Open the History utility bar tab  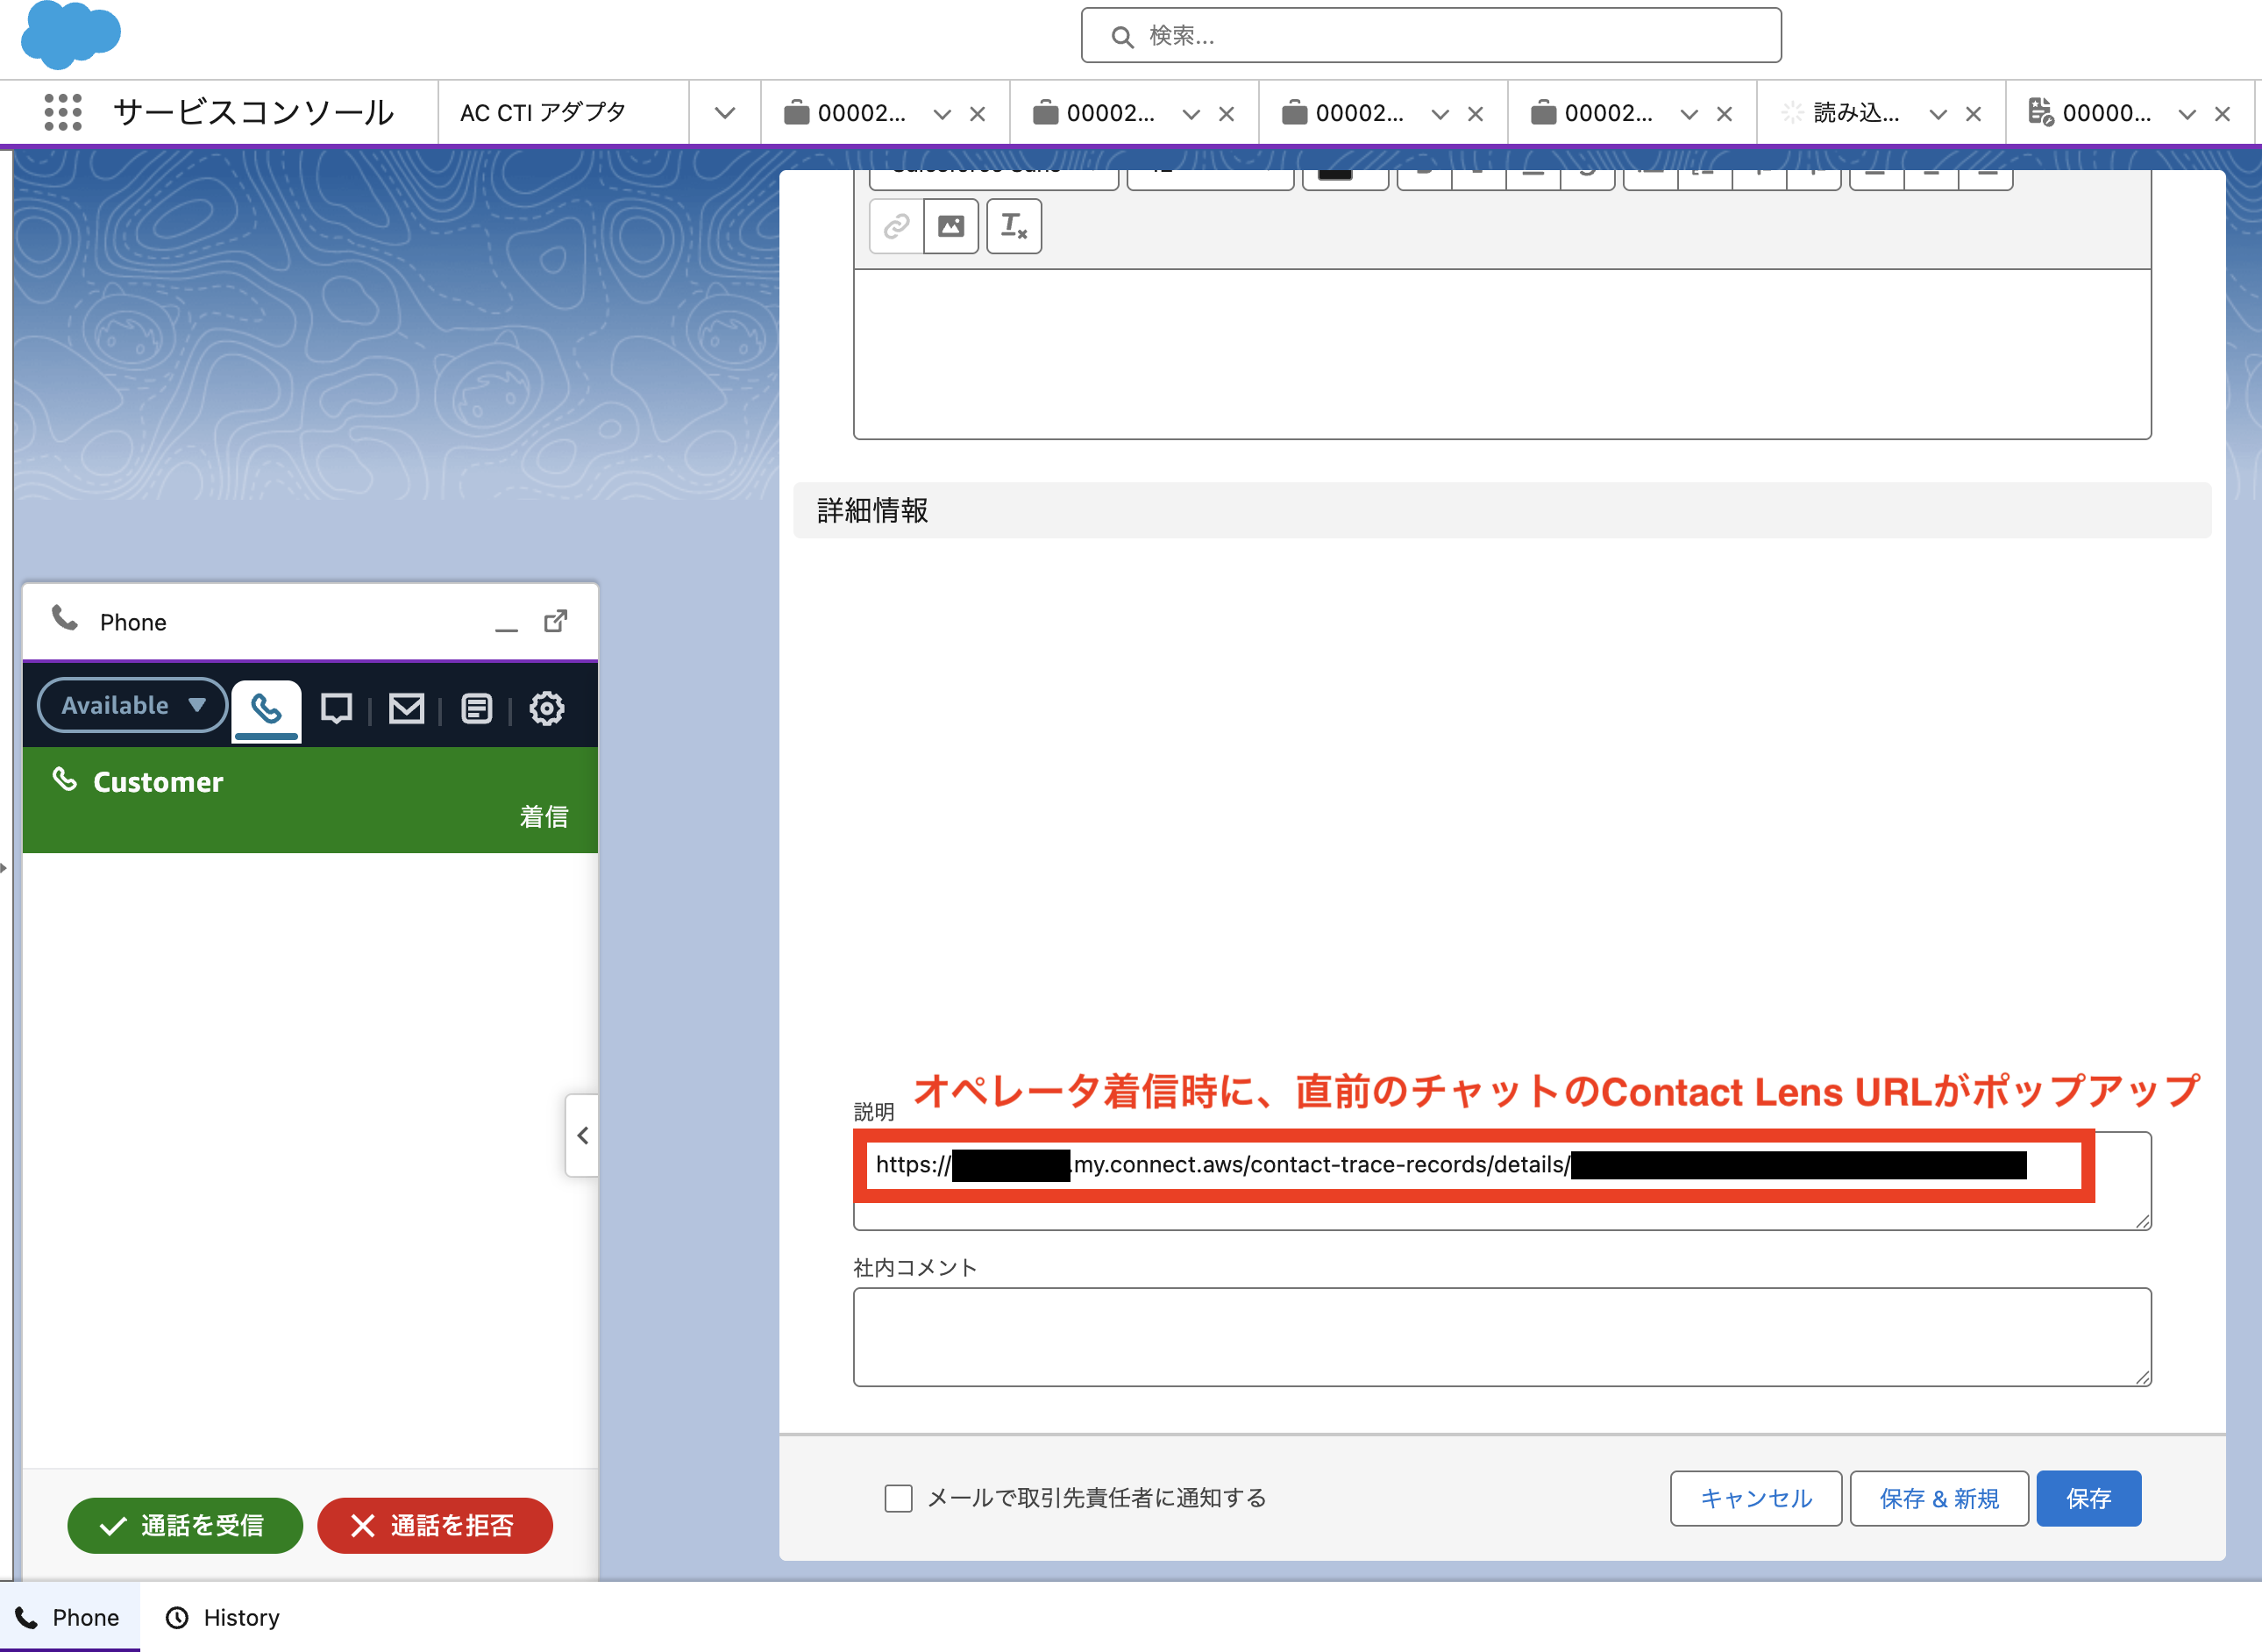pos(222,1617)
